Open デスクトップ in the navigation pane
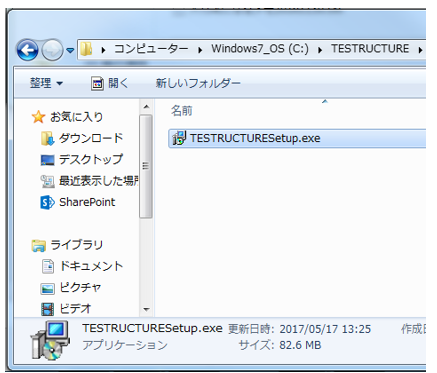437x373 pixels. (x=91, y=159)
